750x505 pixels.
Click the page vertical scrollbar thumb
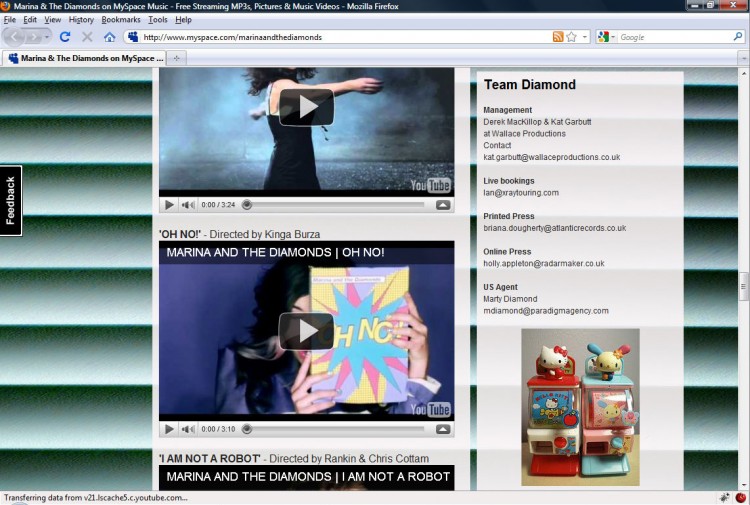743,287
